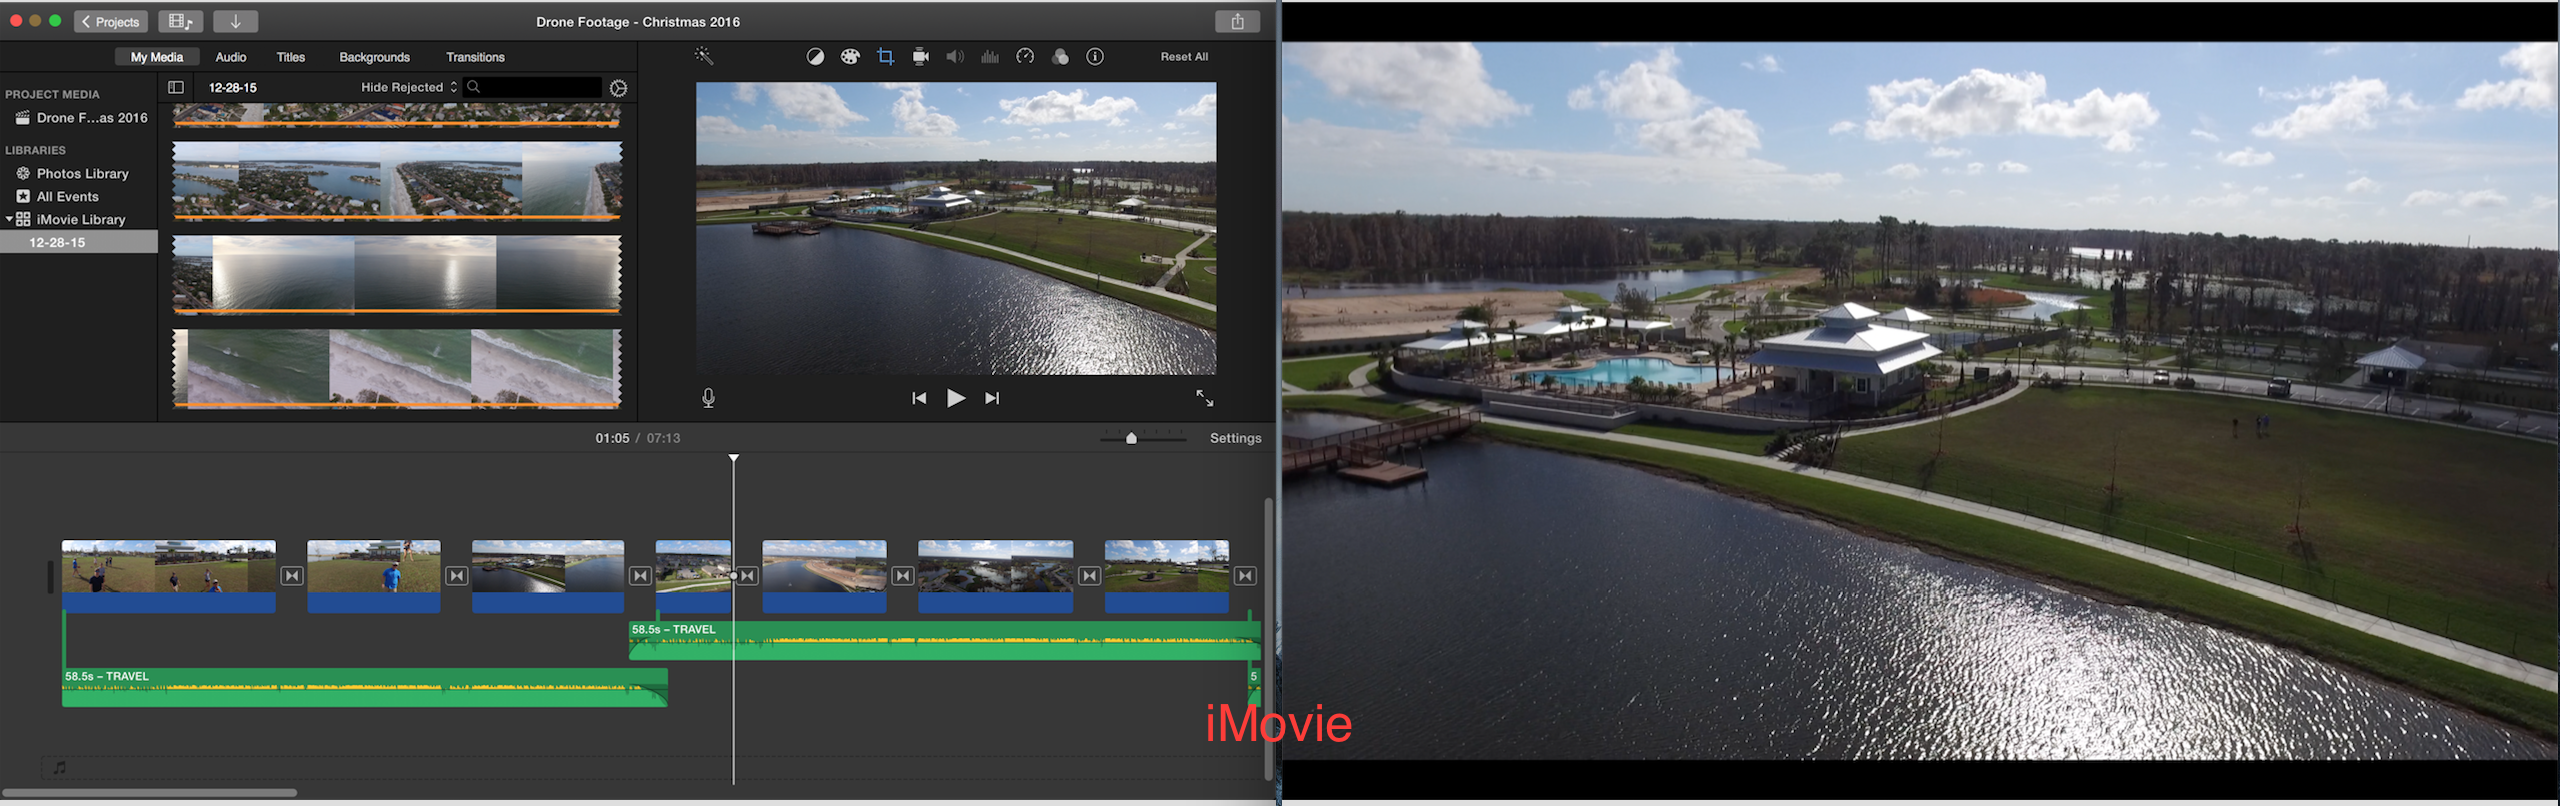Click the Photos Library icon in the sidebar
This screenshot has width=2560, height=806.
click(23, 174)
